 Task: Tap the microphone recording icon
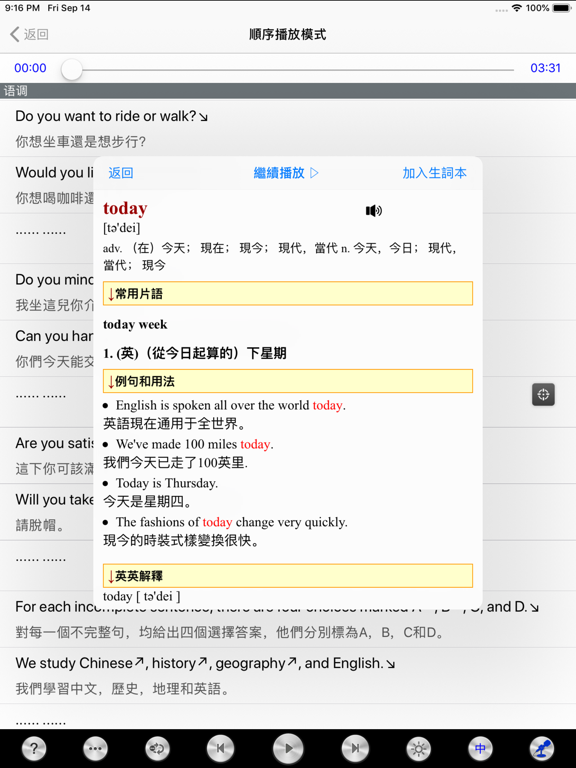click(542, 748)
